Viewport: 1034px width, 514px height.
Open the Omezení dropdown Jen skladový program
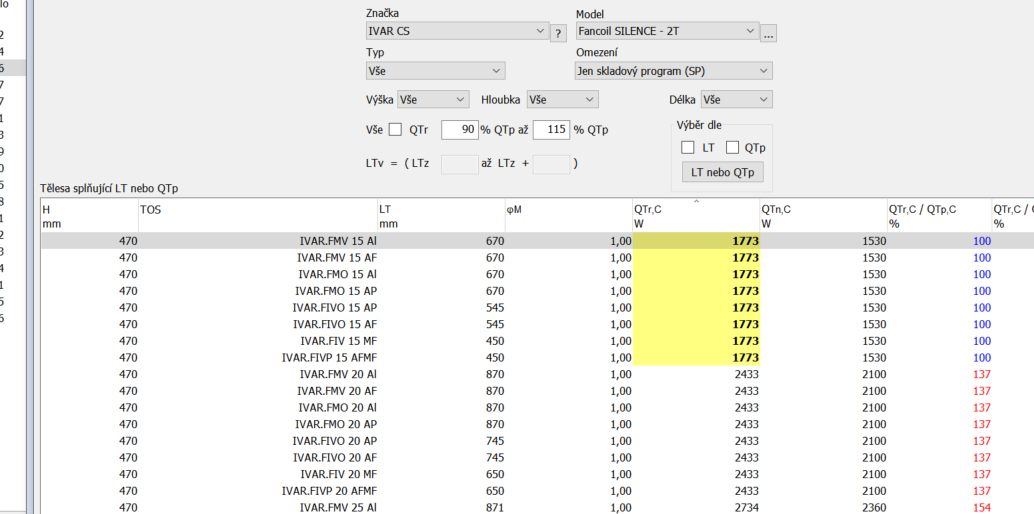(674, 71)
